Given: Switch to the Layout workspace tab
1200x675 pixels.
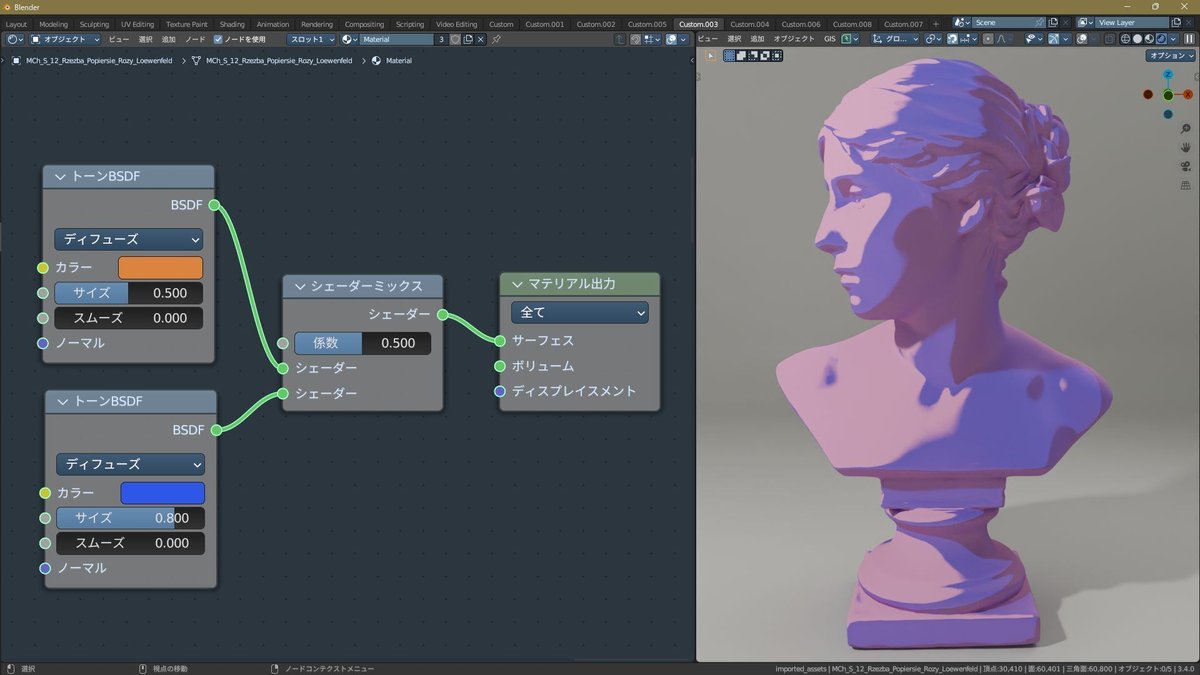Looking at the screenshot, I should 16,24.
